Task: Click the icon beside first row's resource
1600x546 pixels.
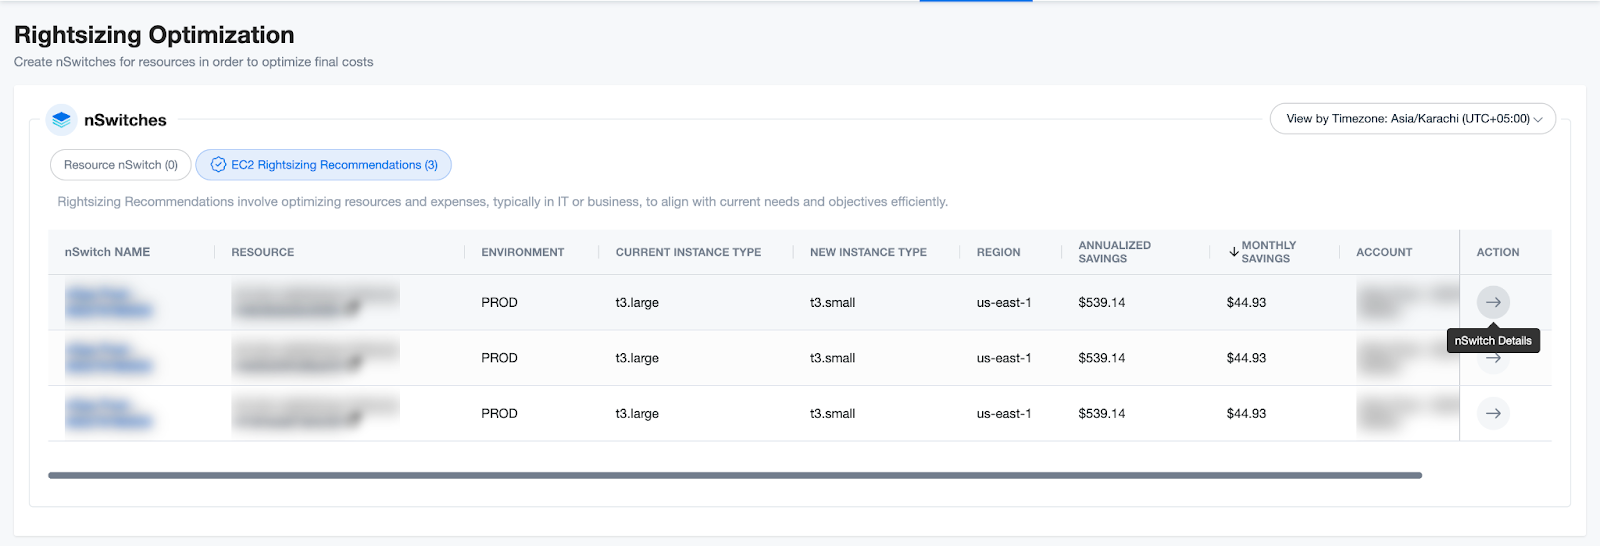Action: click(x=354, y=308)
